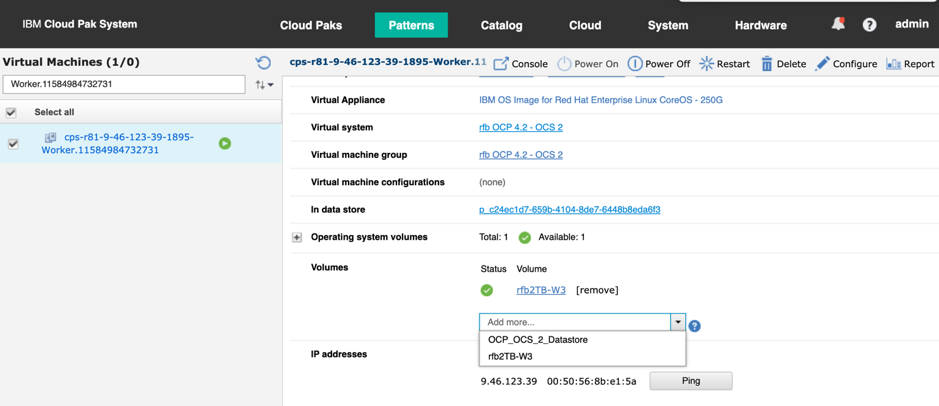Screen dimensions: 939x406
Task: Click the Ping button
Action: (x=690, y=381)
